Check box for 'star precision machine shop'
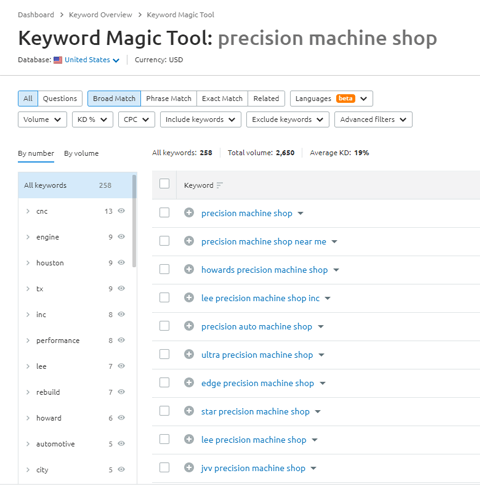Screen dimensions: 480x487 [164, 411]
